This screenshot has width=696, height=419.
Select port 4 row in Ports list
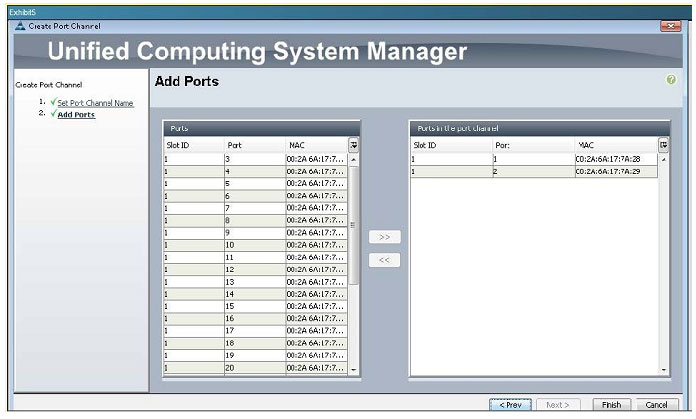[256, 171]
